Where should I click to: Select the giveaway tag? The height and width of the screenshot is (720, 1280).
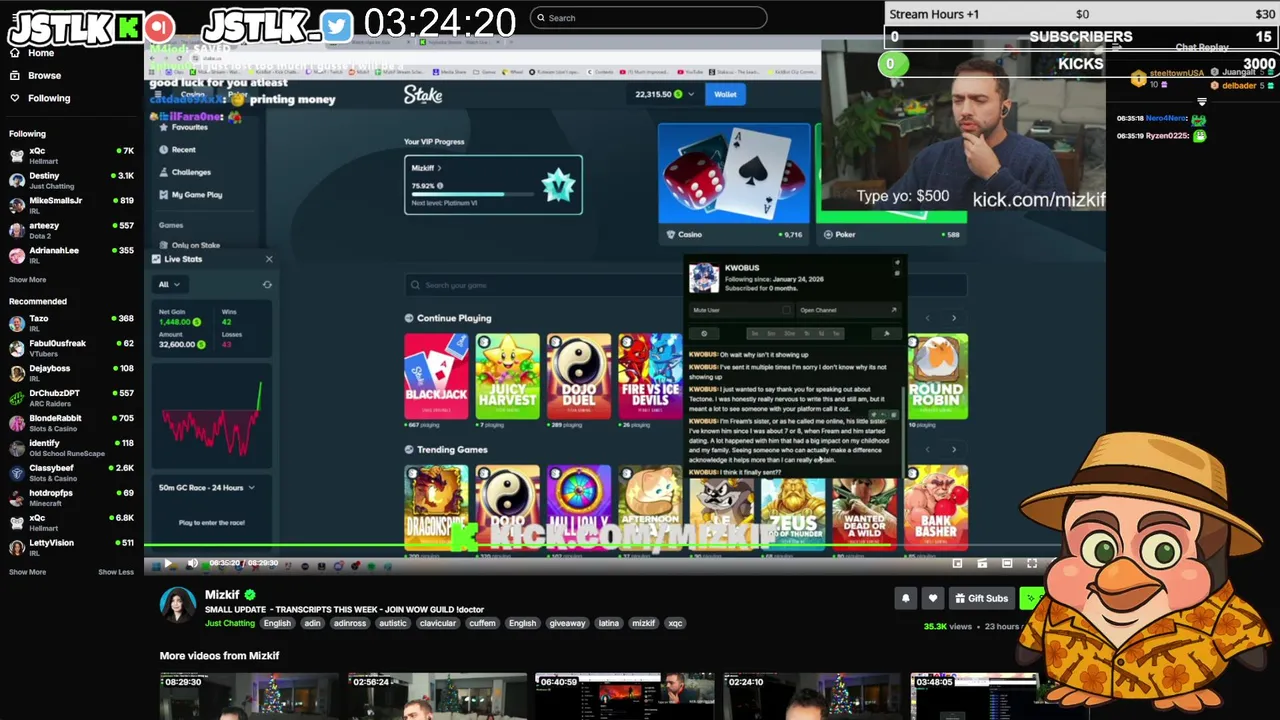567,623
